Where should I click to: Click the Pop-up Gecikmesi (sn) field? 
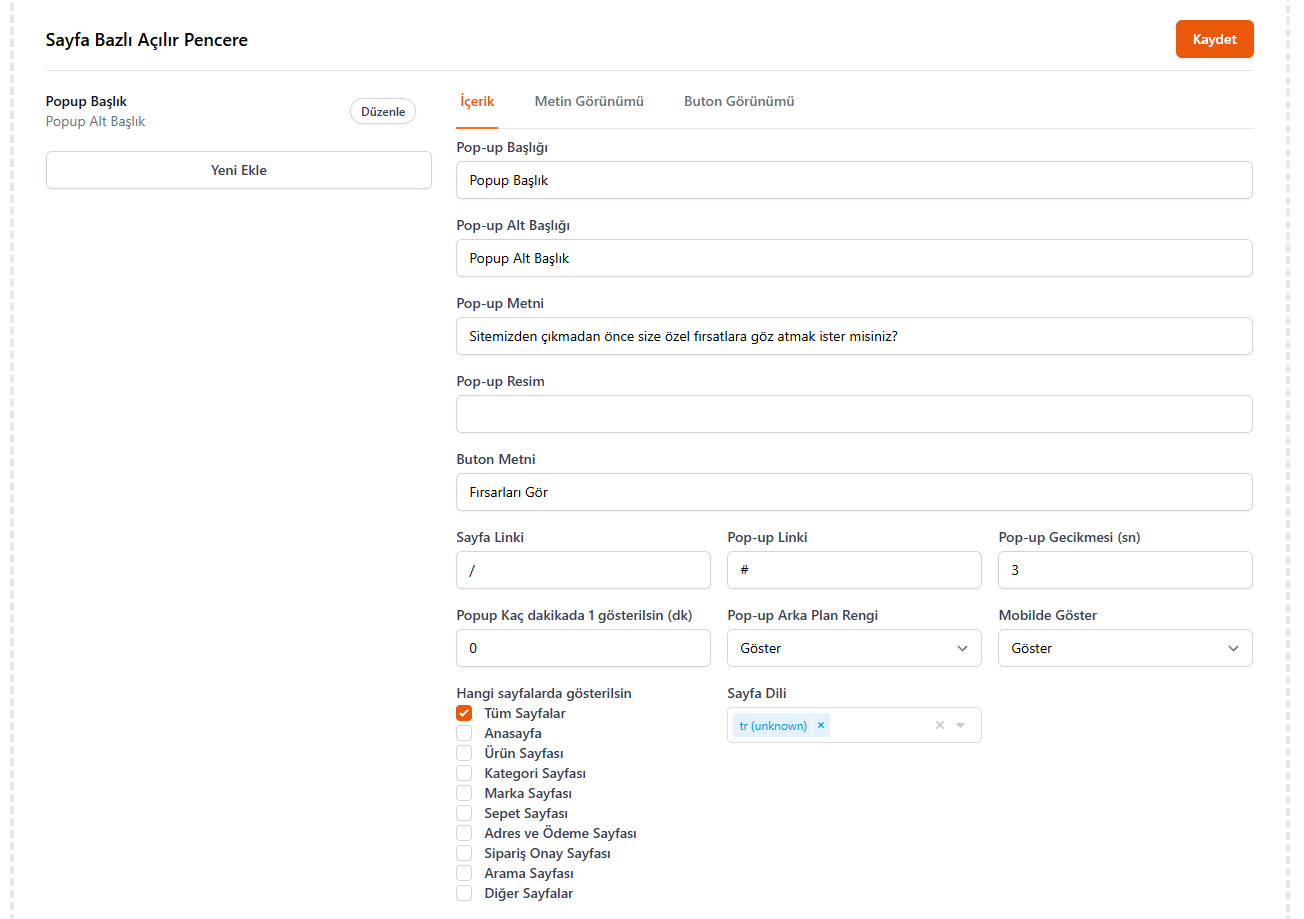[x=1124, y=570]
